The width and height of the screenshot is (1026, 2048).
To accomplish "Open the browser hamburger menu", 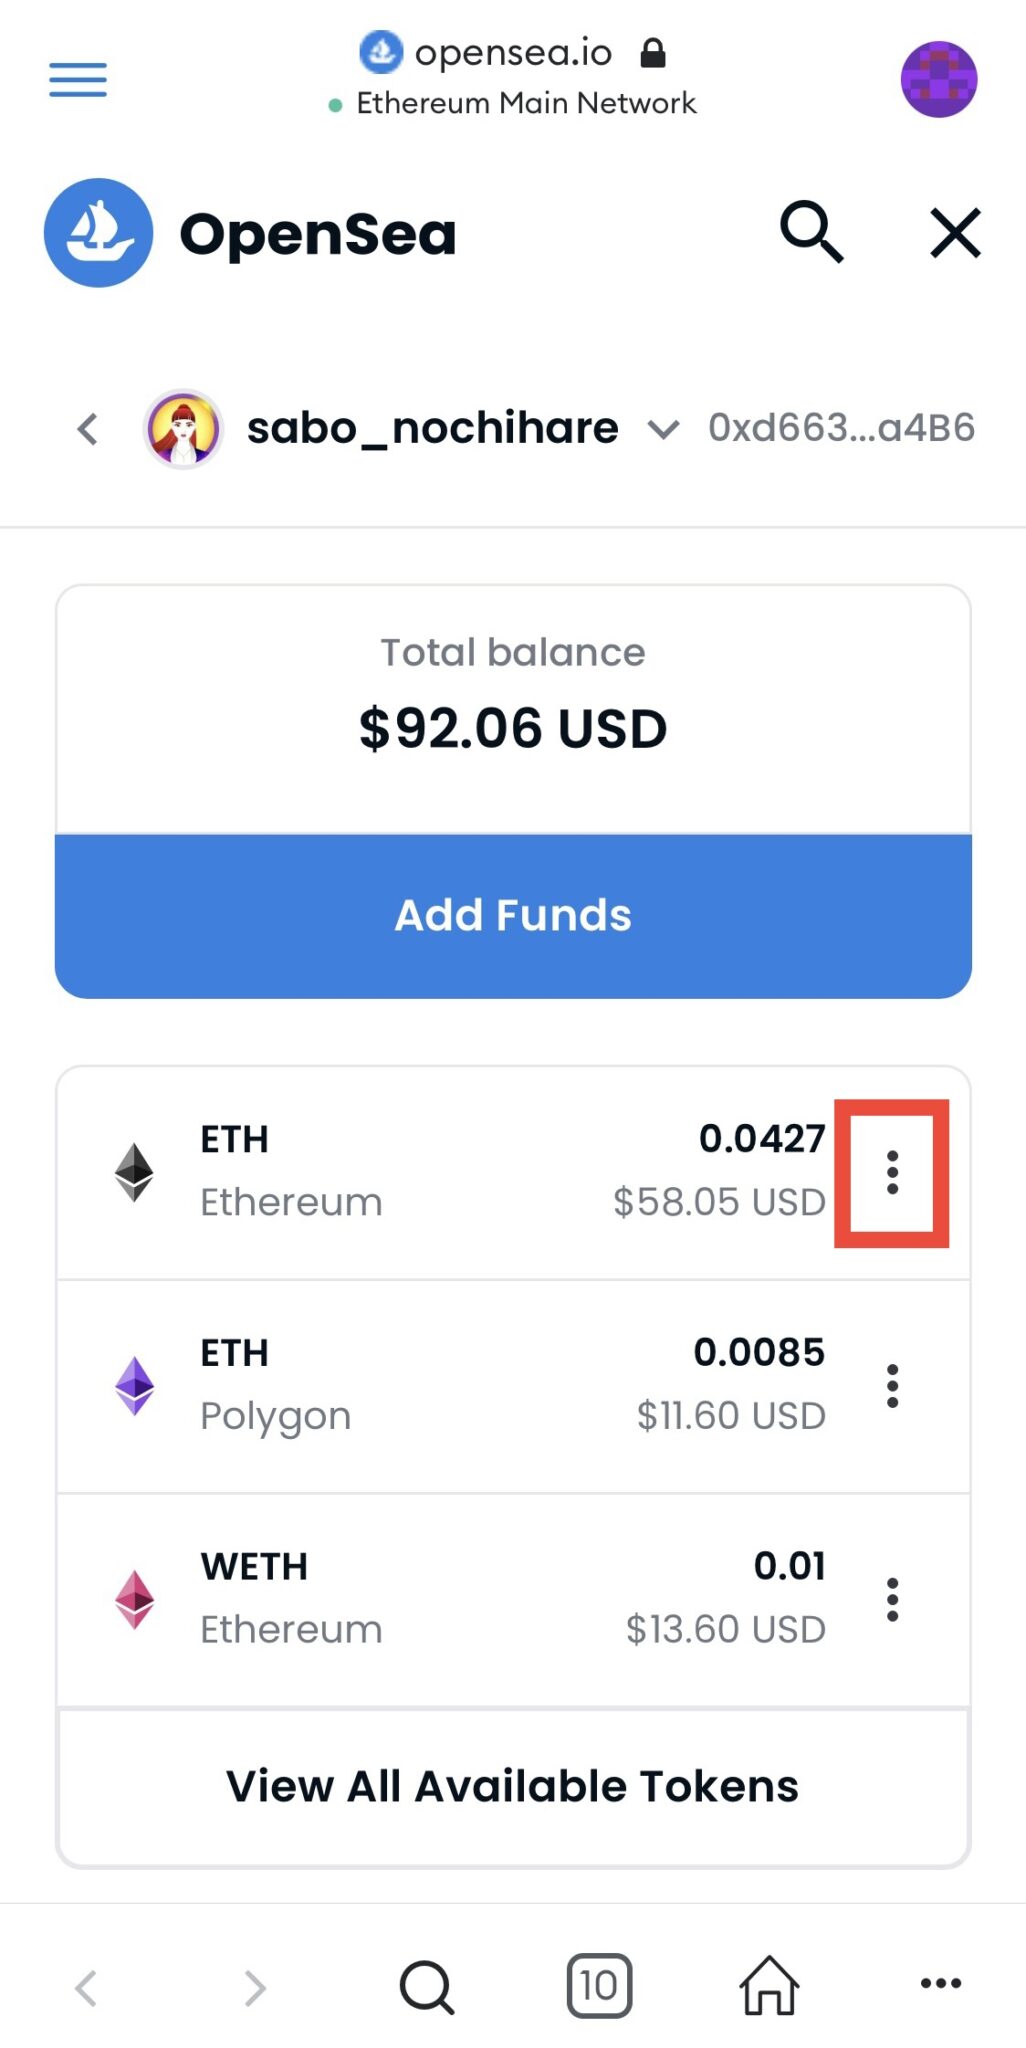I will (x=78, y=79).
